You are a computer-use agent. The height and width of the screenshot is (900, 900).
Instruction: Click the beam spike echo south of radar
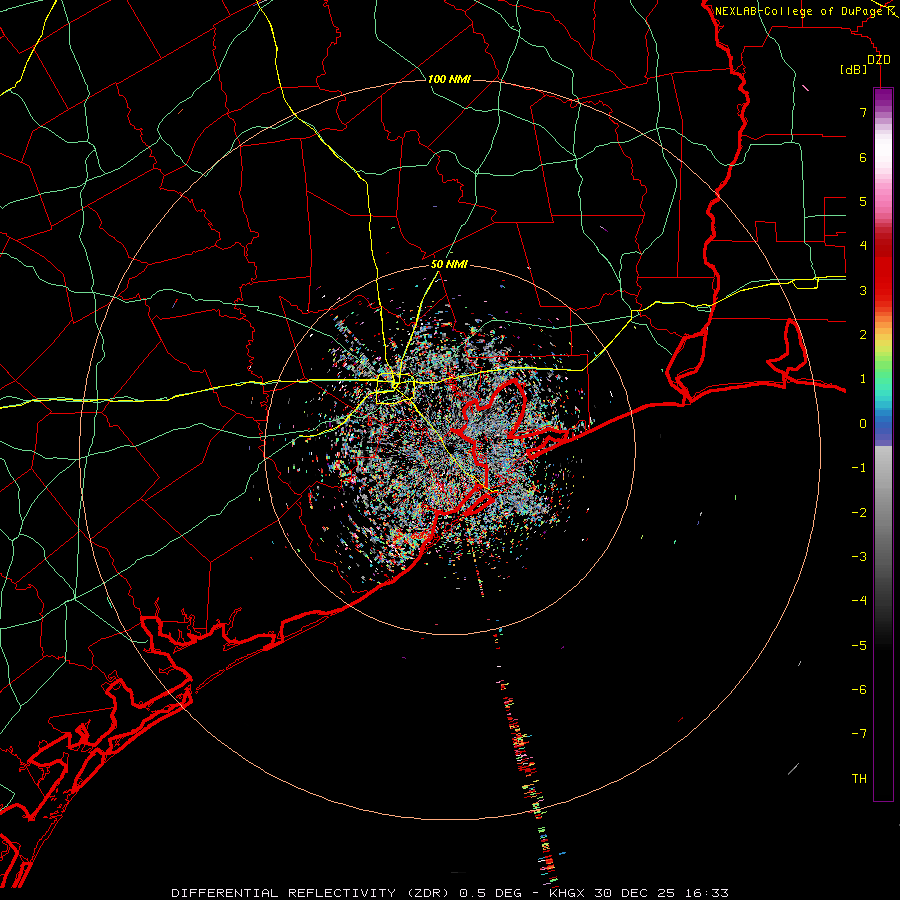pos(525,758)
